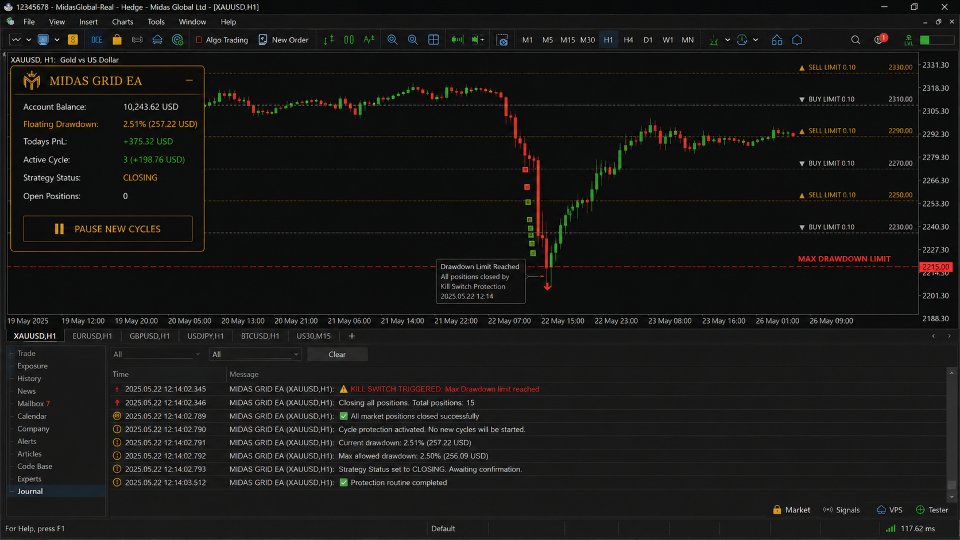Expand the templates dropdown arrow
This screenshot has height=540, width=960.
pyautogui.click(x=756, y=40)
